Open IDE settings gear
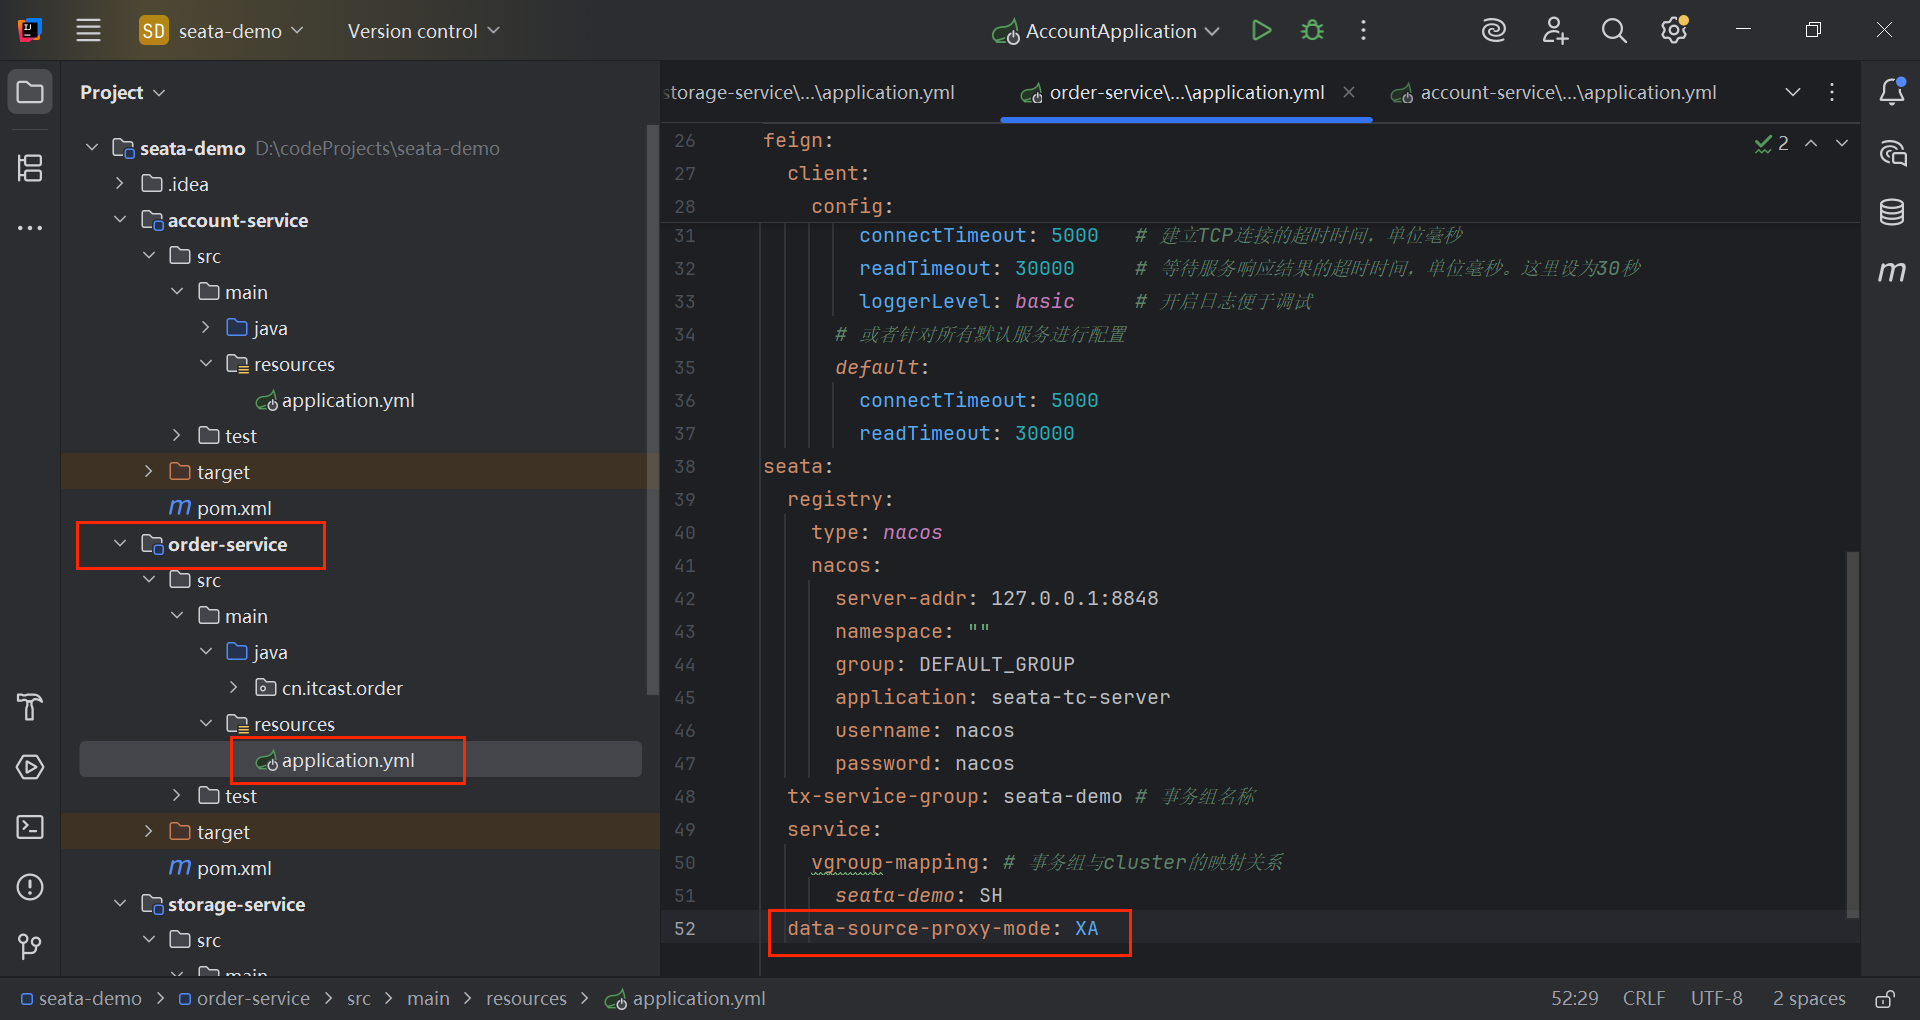Image resolution: width=1920 pixels, height=1020 pixels. [x=1674, y=30]
